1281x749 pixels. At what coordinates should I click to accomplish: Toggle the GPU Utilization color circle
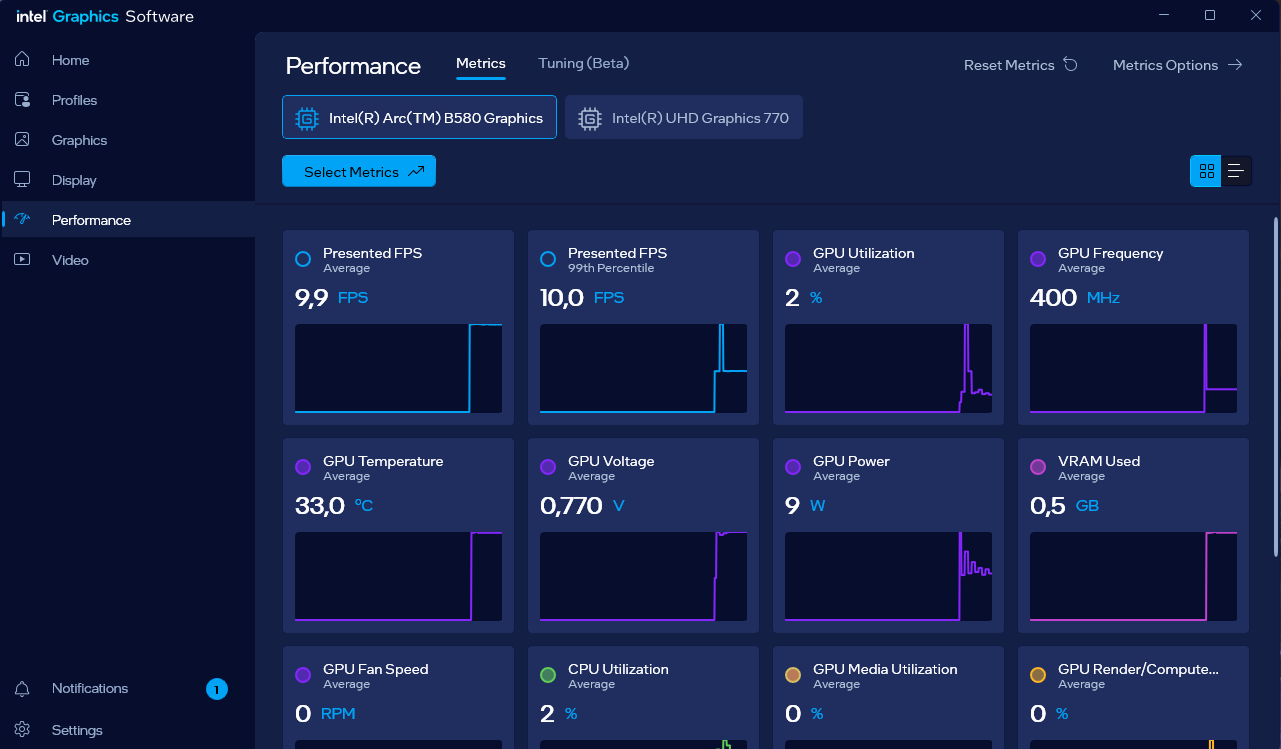793,259
